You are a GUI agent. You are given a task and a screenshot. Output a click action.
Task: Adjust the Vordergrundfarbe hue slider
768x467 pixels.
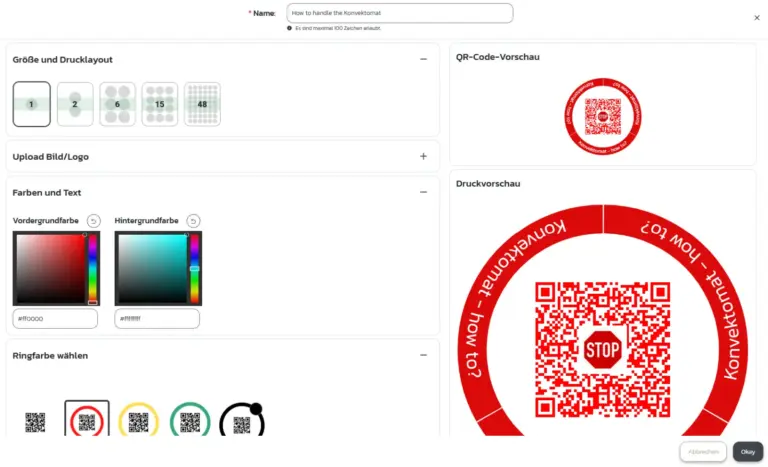[93, 268]
